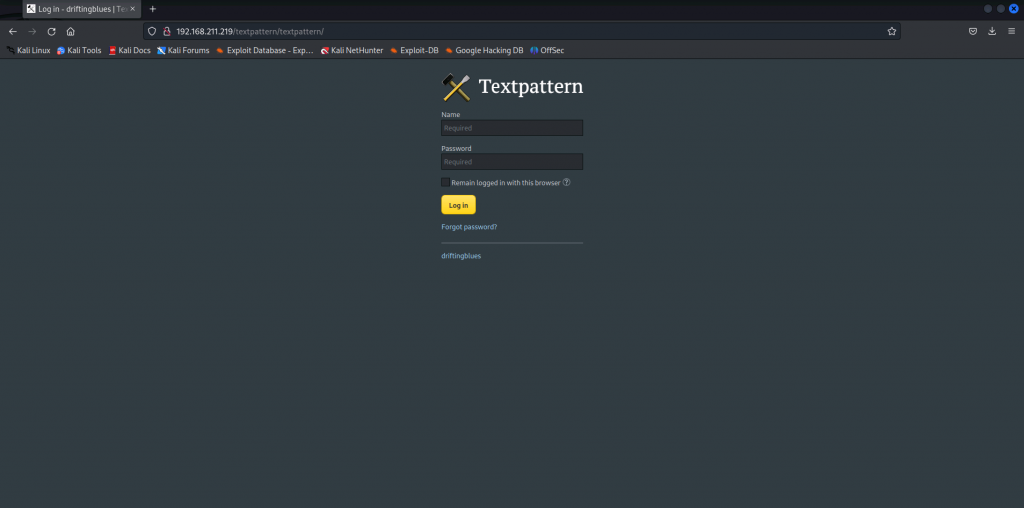The width and height of the screenshot is (1024, 508).
Task: Click the browser forward arrow
Action: (32, 31)
